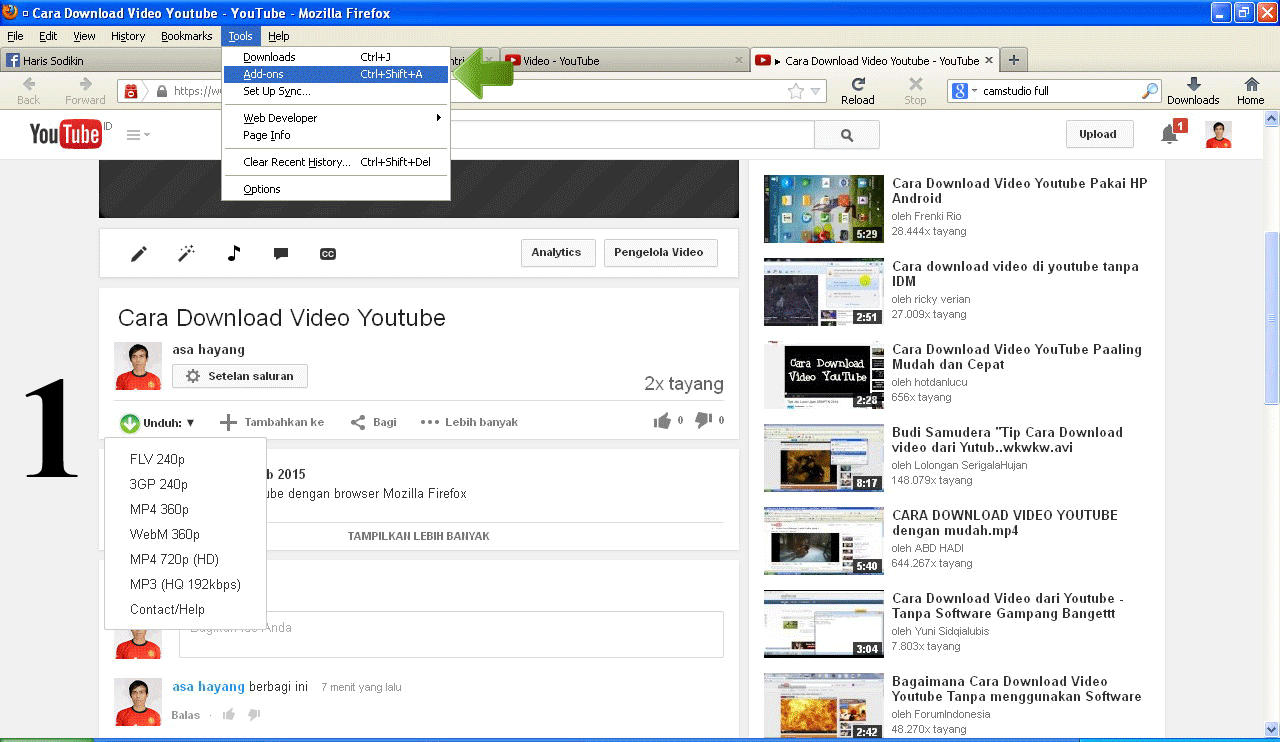Image resolution: width=1280 pixels, height=742 pixels.
Task: Click the magic wand enhancements icon
Action: [x=186, y=254]
